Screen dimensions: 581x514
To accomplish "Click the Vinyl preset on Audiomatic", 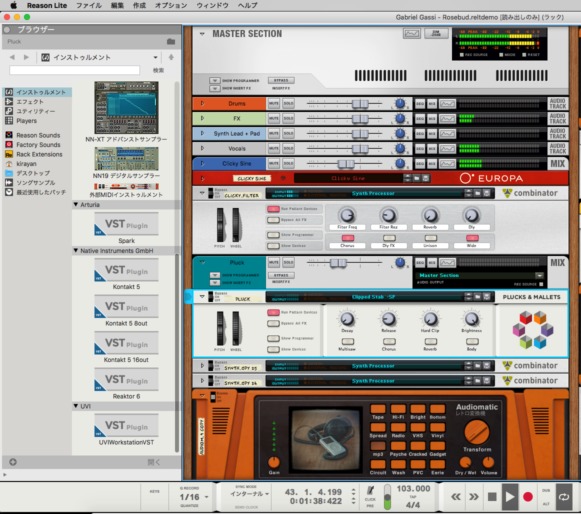I will (437, 427).
